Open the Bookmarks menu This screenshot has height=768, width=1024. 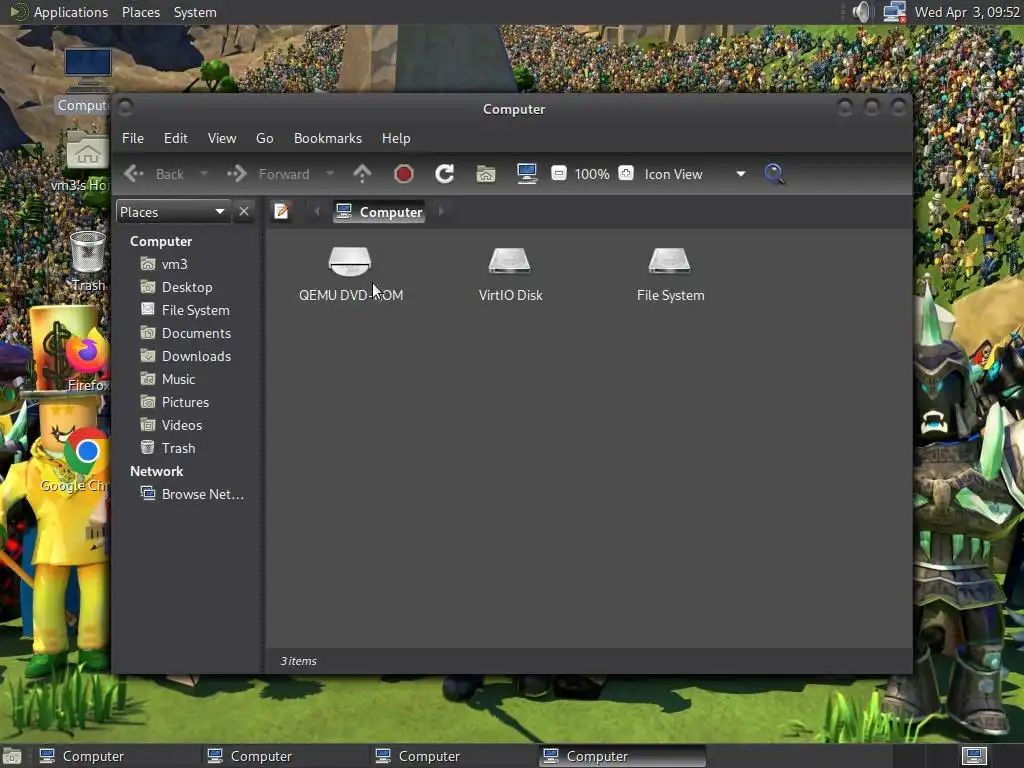328,138
